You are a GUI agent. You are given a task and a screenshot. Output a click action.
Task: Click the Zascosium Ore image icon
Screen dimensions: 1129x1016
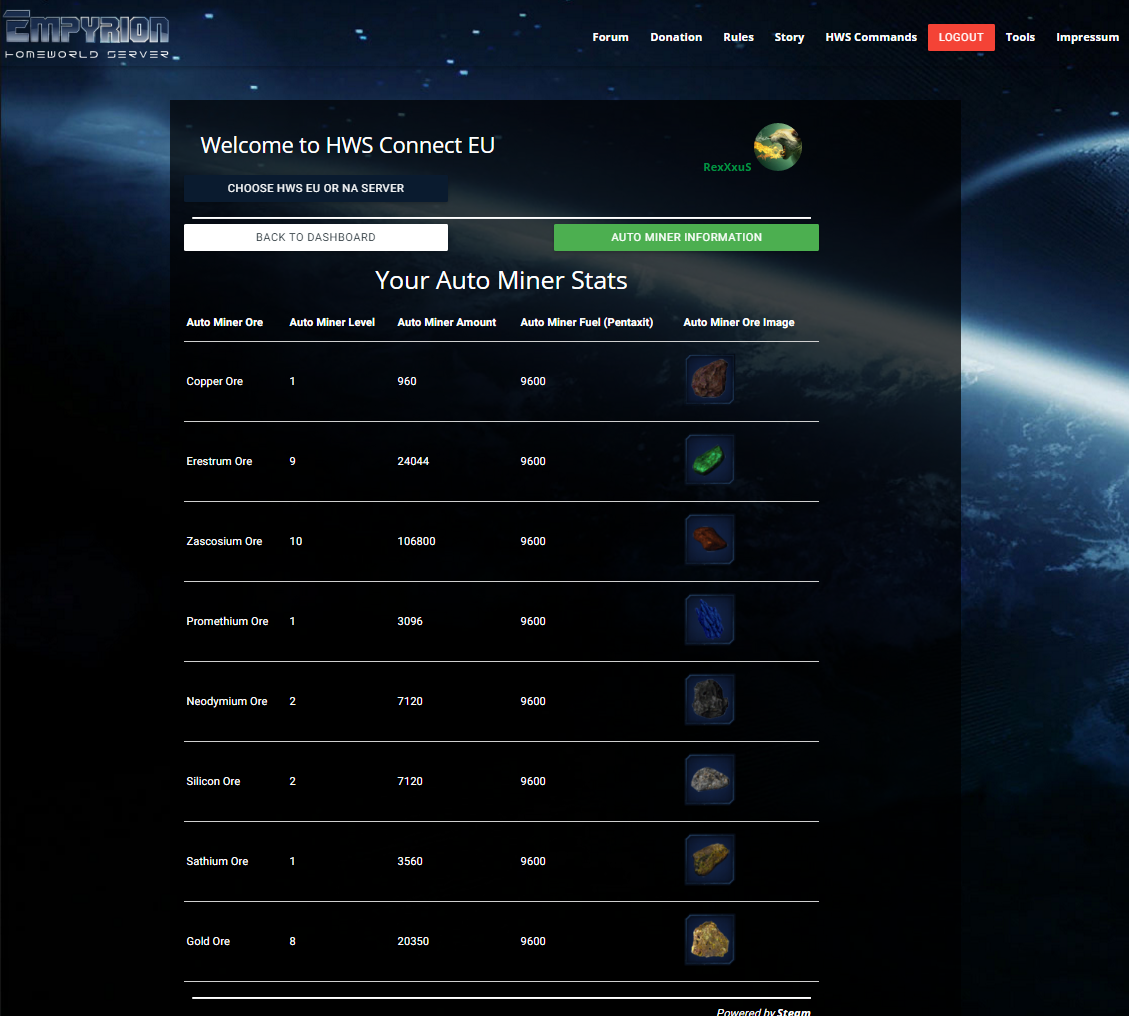[709, 539]
